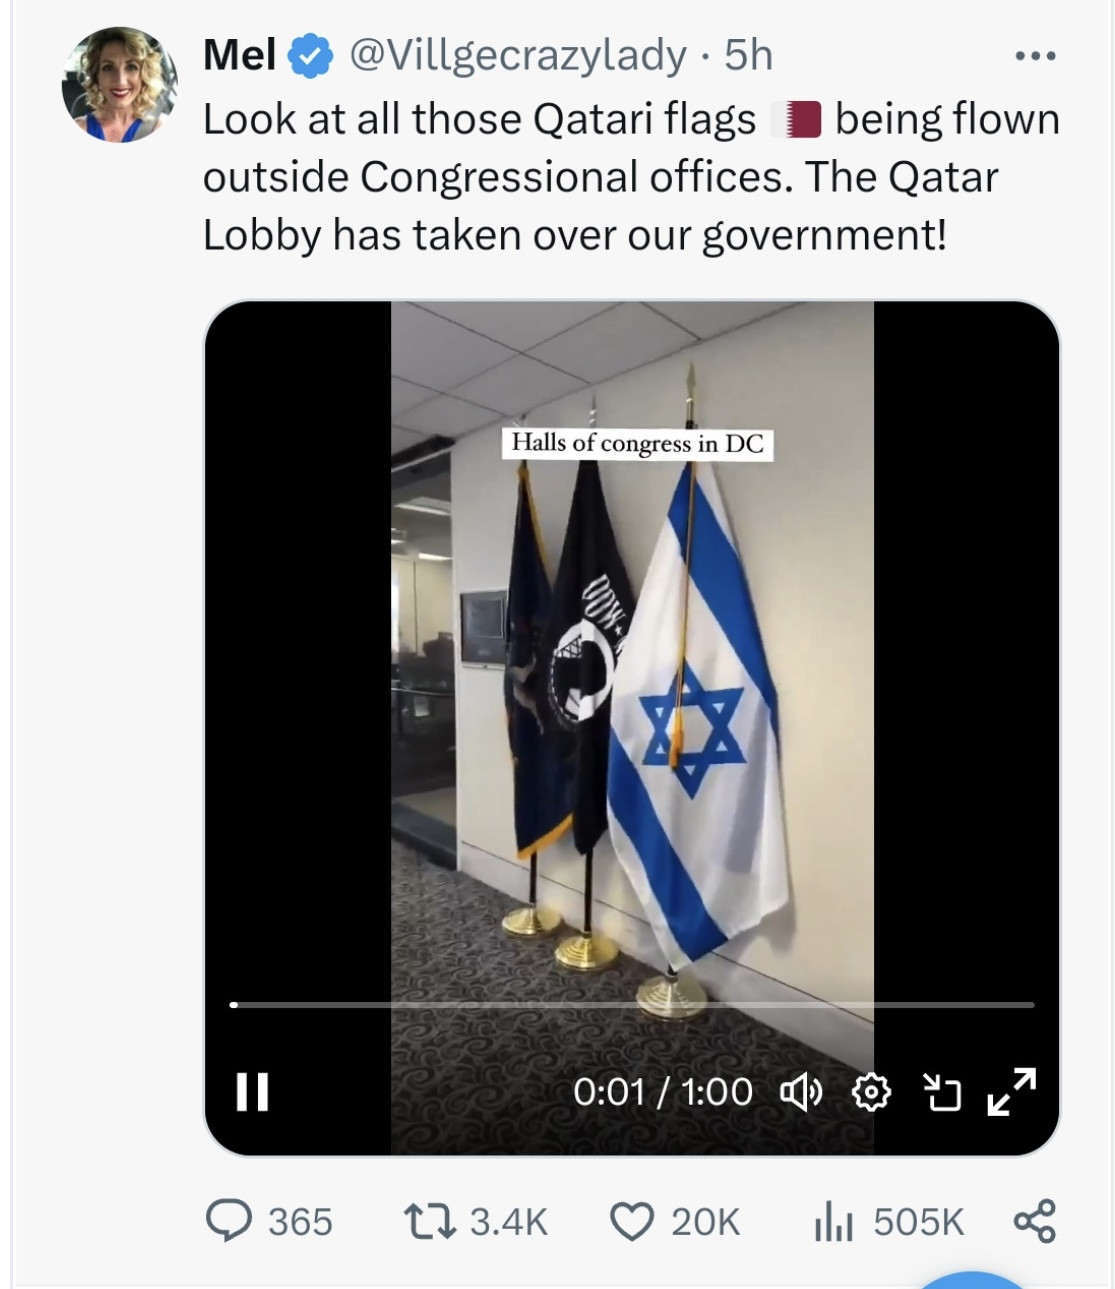
Task: Pause the video playback
Action: pyautogui.click(x=252, y=1092)
